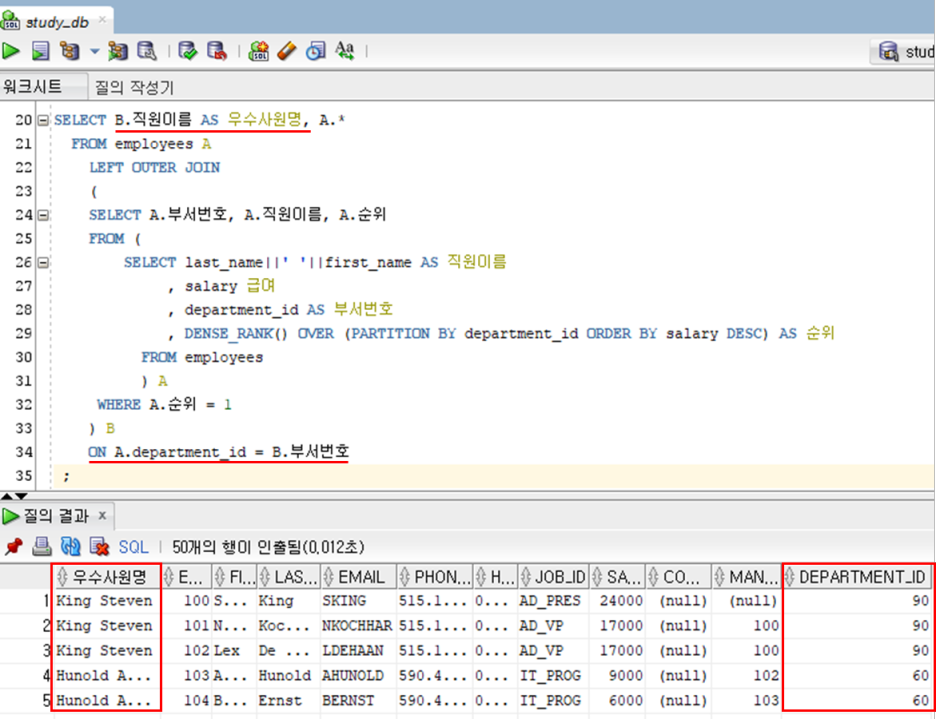Screen dimensions: 936x719
Task: Open SQL History clock icon
Action: pos(316,51)
